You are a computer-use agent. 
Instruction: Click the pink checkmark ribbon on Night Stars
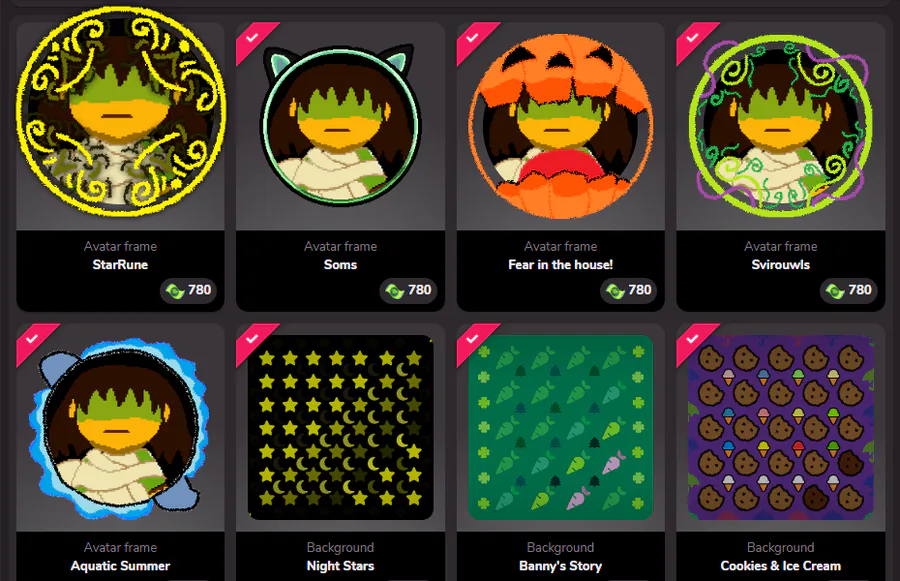(x=254, y=341)
